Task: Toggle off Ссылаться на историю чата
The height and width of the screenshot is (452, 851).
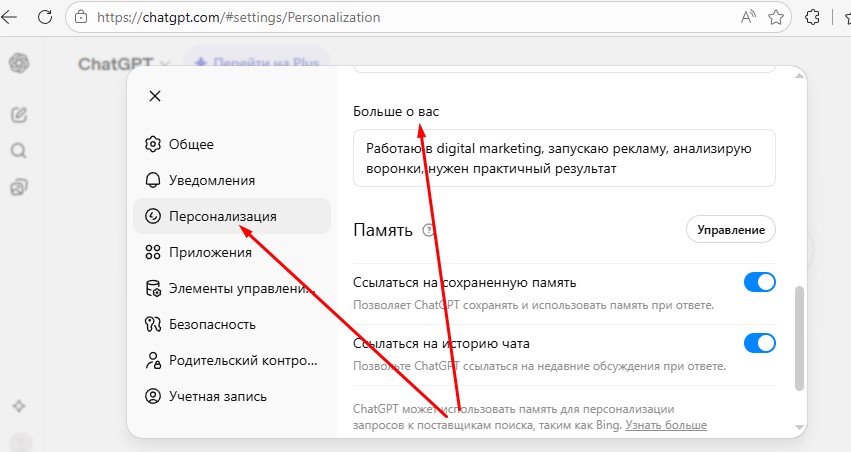Action: tap(759, 343)
